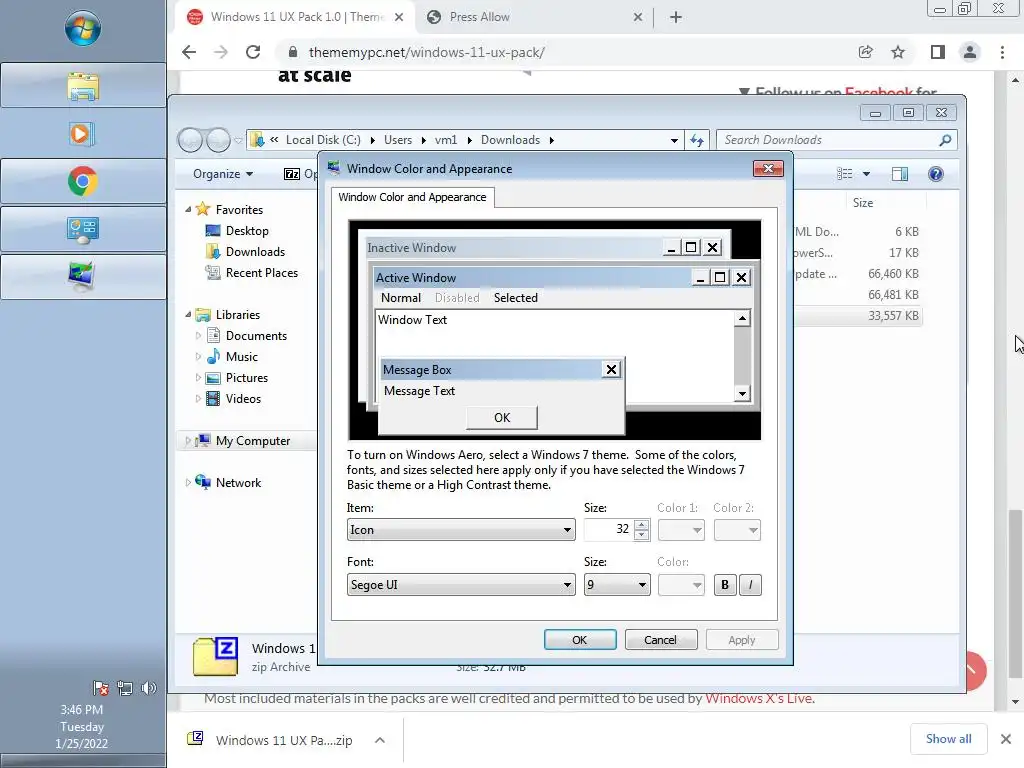Open File Explorer from the taskbar
Screen dimensions: 1024x768
(x=83, y=86)
